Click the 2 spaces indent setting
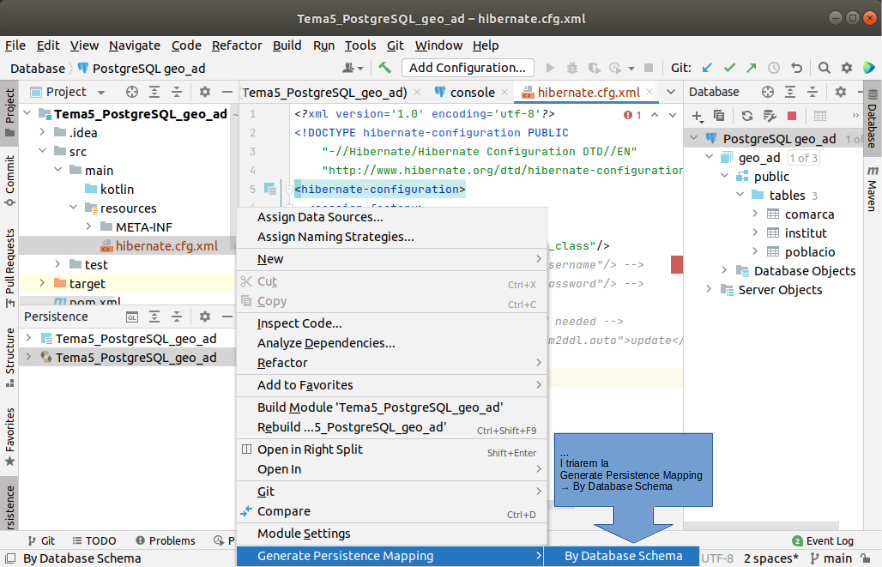The height and width of the screenshot is (567, 882). tap(771, 558)
